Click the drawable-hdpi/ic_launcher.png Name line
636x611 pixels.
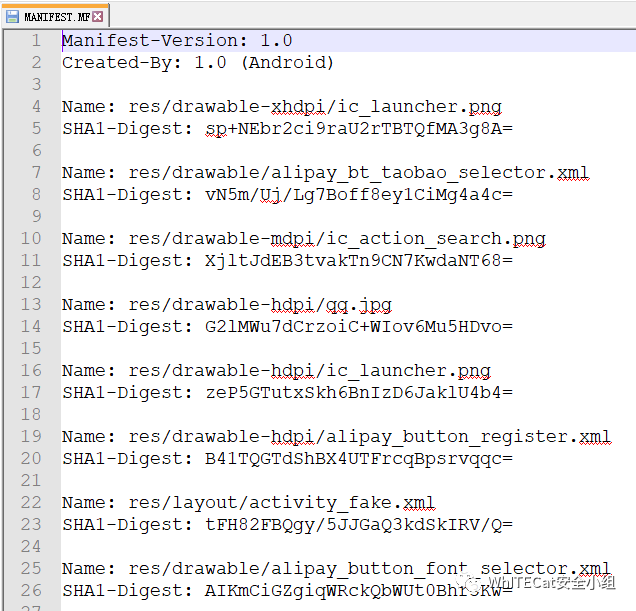(276, 371)
